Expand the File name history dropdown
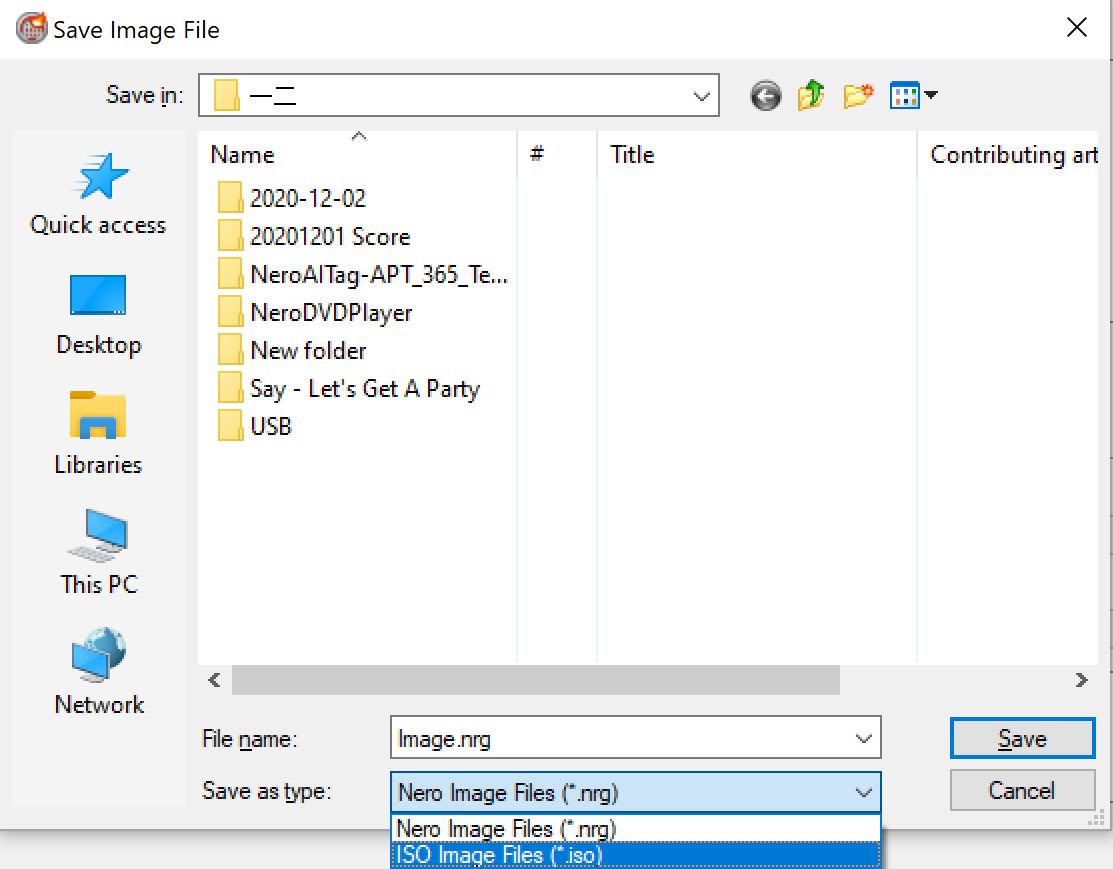 click(863, 738)
